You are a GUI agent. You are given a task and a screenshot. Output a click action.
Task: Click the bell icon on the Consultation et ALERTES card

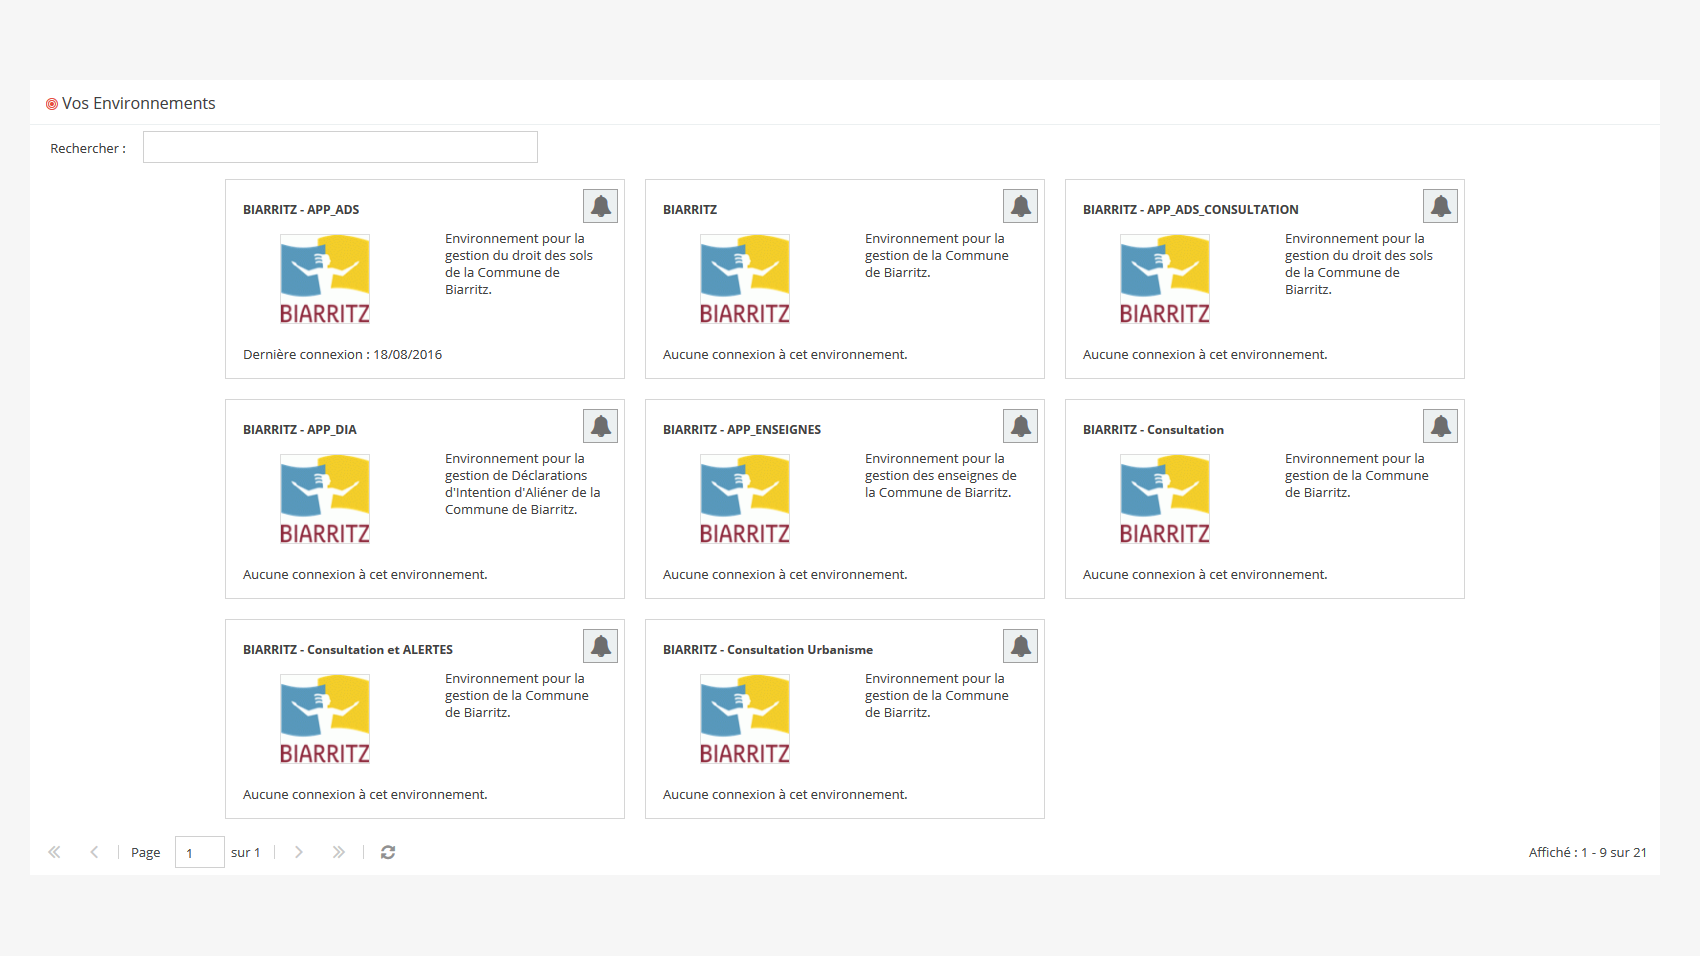(x=600, y=646)
